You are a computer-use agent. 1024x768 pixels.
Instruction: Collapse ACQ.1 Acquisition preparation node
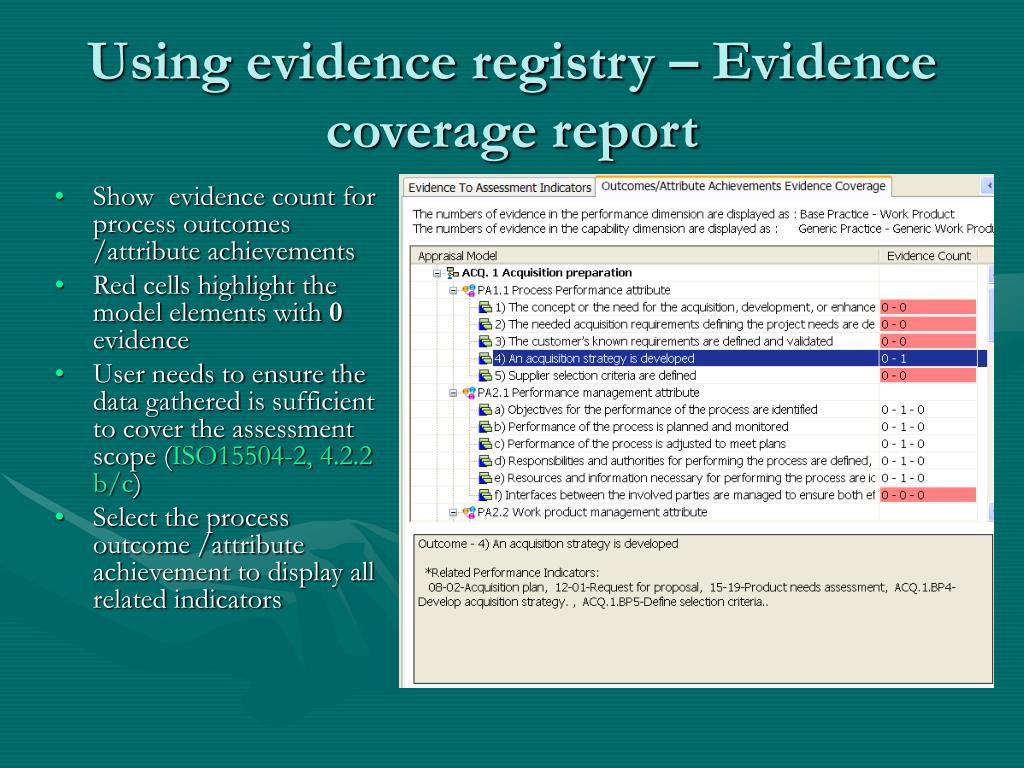437,273
